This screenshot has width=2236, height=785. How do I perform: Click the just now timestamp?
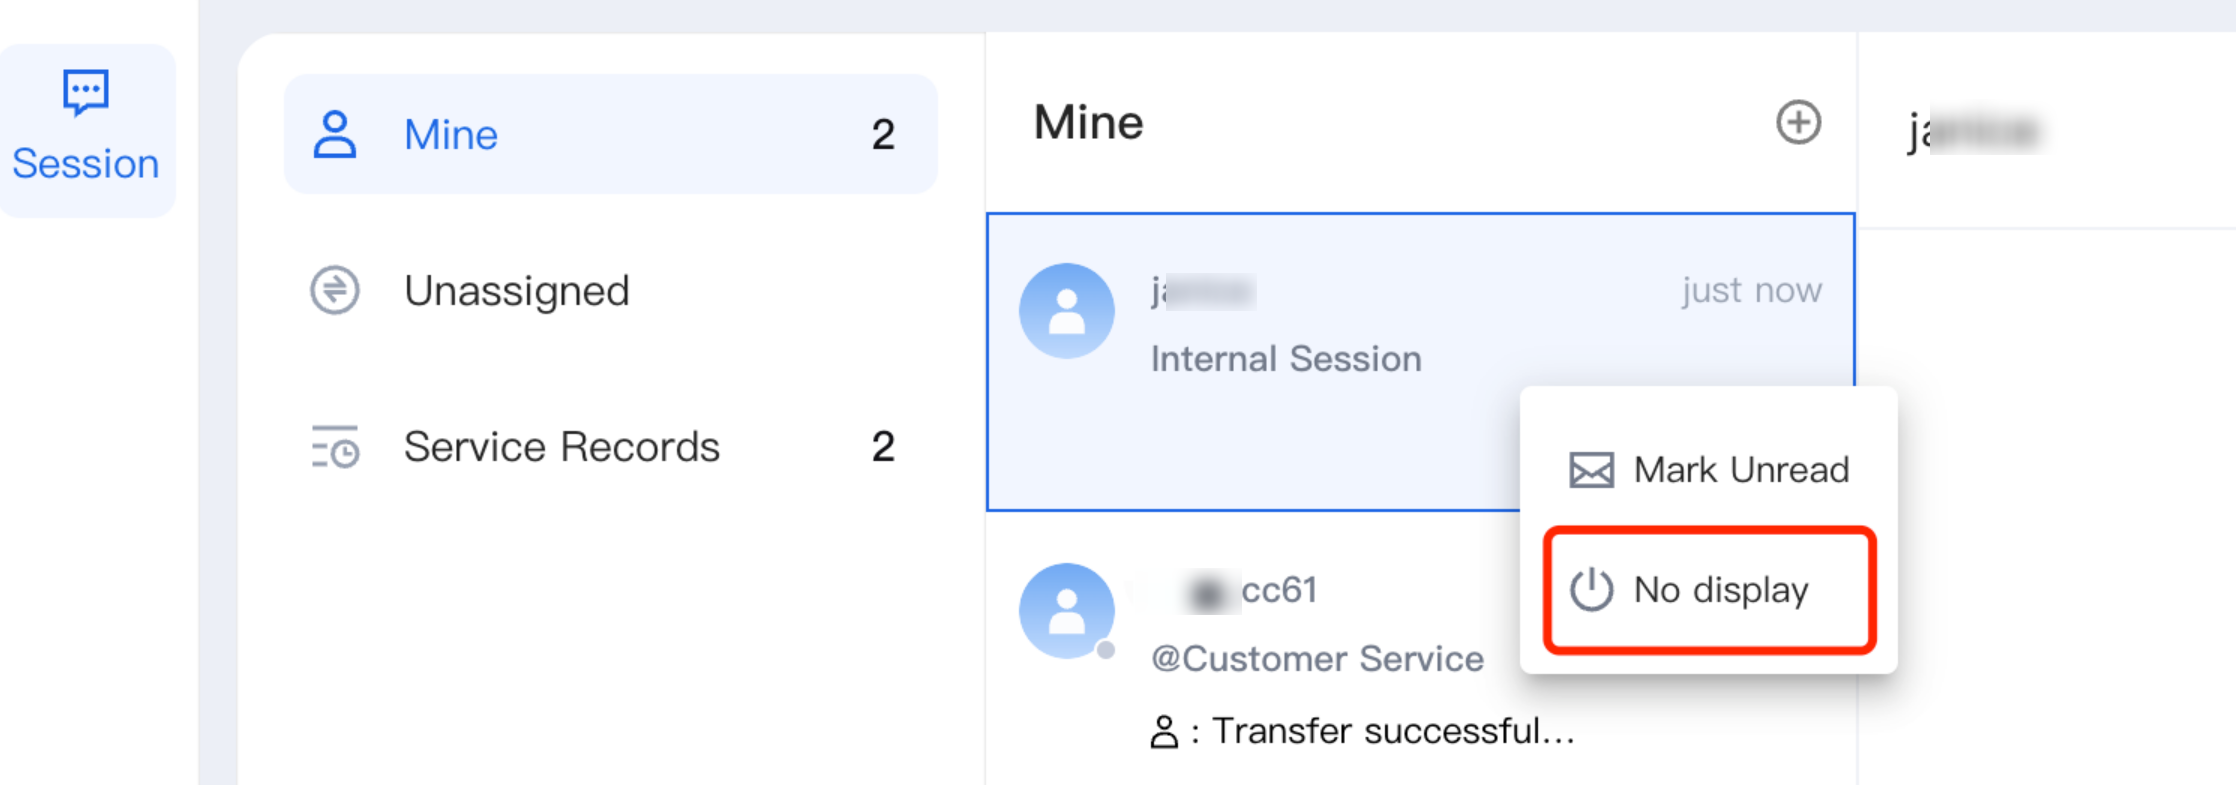click(x=1751, y=290)
